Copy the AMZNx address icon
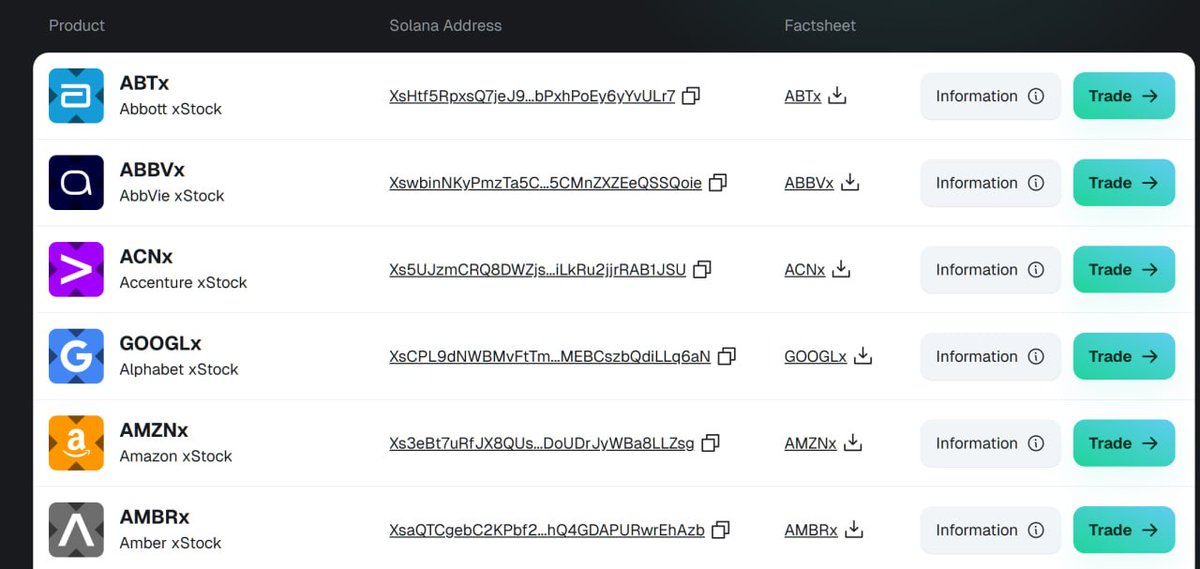 [710, 443]
